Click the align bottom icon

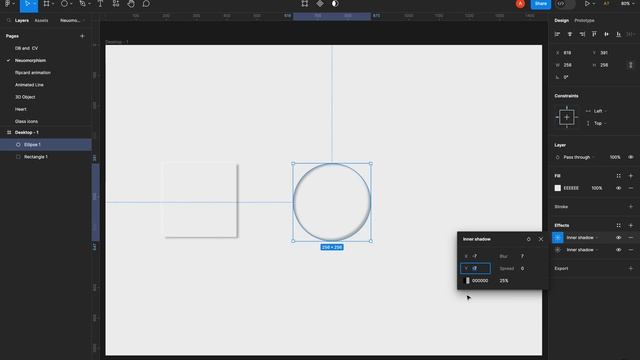coord(619,34)
